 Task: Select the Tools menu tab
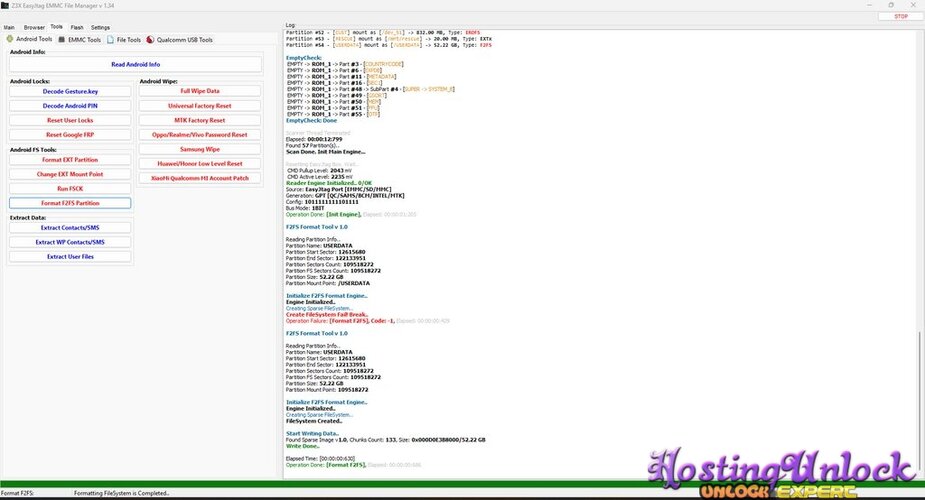click(57, 27)
